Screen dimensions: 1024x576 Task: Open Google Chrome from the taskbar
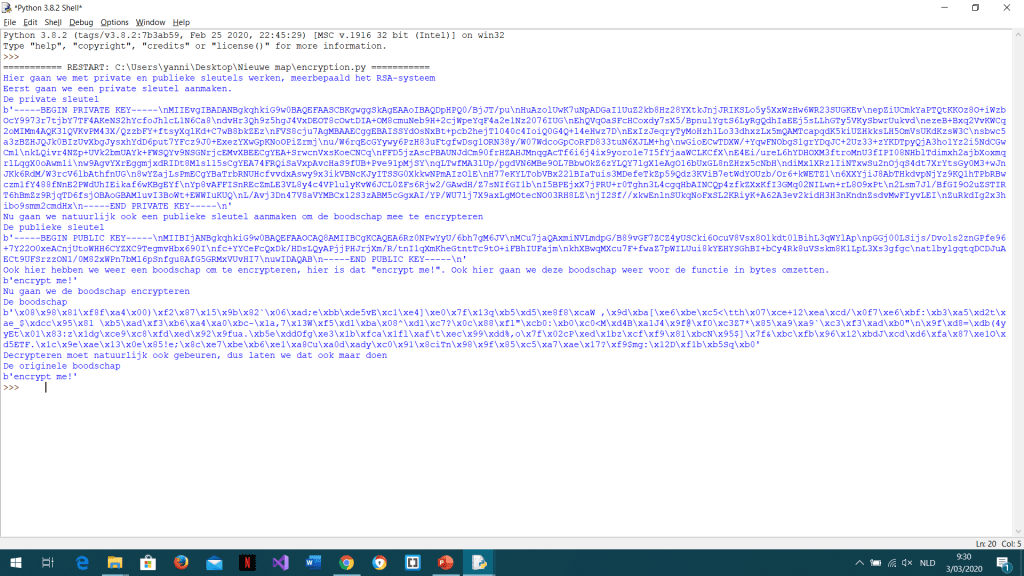point(346,561)
